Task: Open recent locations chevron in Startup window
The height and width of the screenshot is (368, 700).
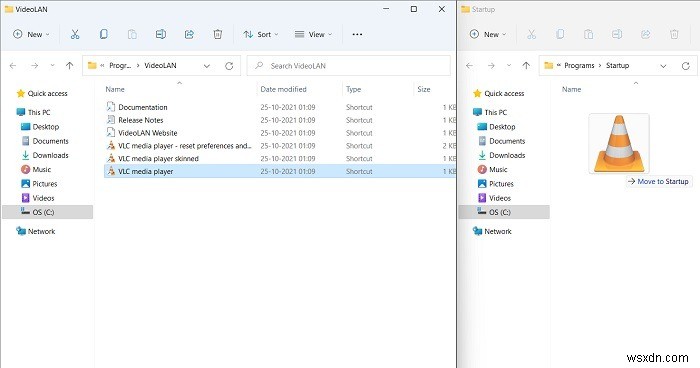Action: [x=509, y=66]
